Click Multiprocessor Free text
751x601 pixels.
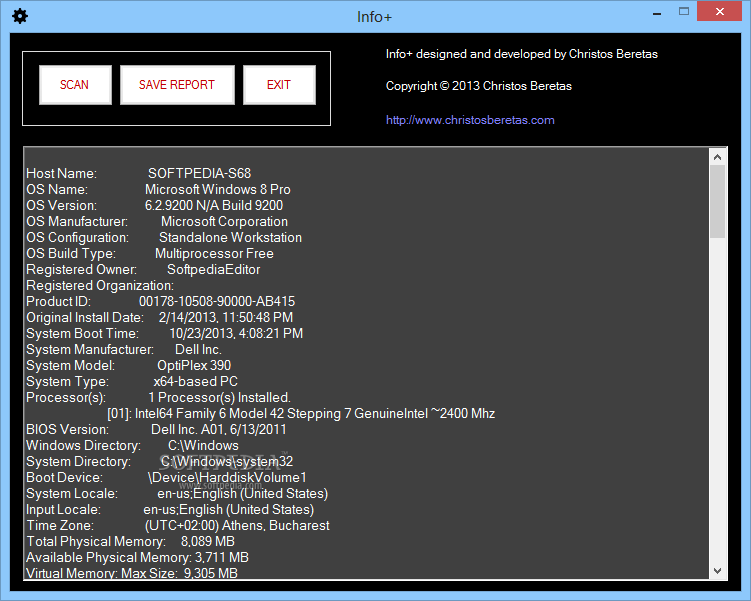click(214, 254)
